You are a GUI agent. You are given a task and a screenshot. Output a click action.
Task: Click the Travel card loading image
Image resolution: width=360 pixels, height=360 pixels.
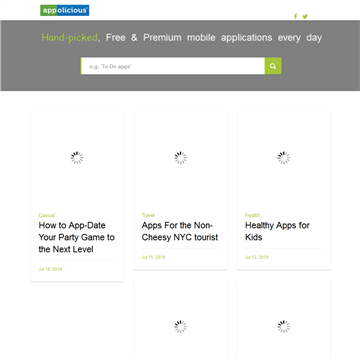(181, 158)
